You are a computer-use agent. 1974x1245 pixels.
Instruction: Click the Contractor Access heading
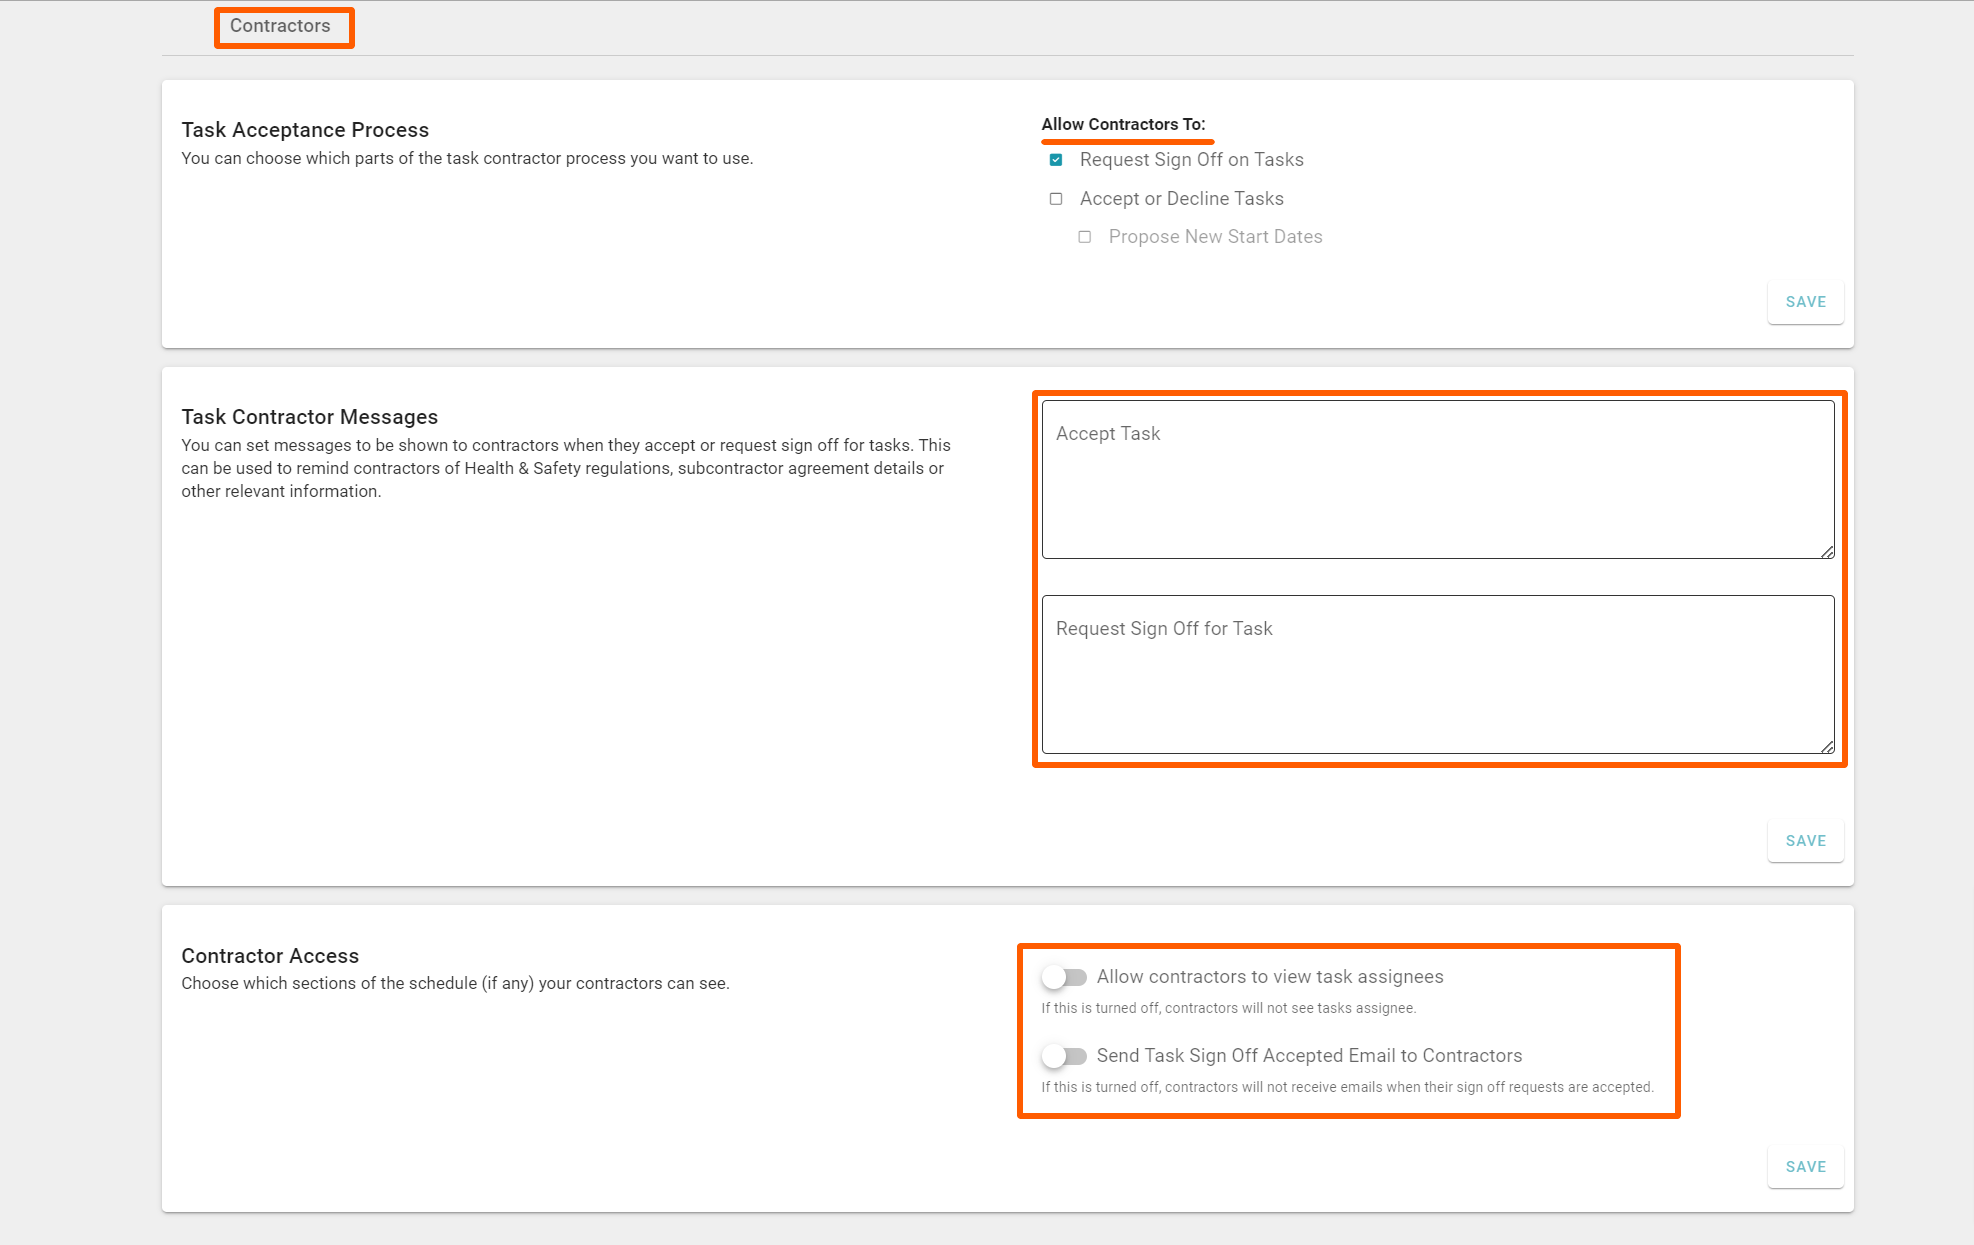[270, 956]
